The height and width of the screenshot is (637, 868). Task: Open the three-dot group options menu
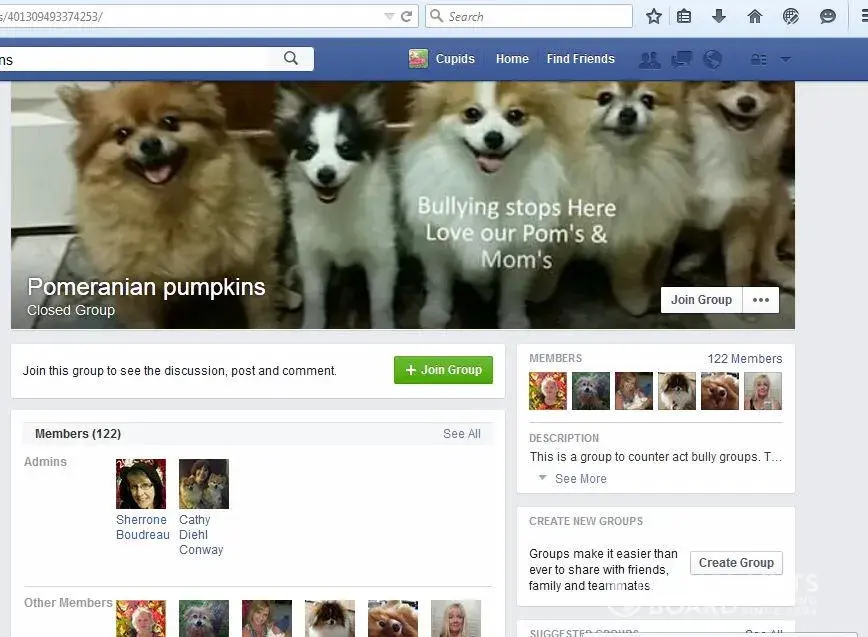coord(760,300)
